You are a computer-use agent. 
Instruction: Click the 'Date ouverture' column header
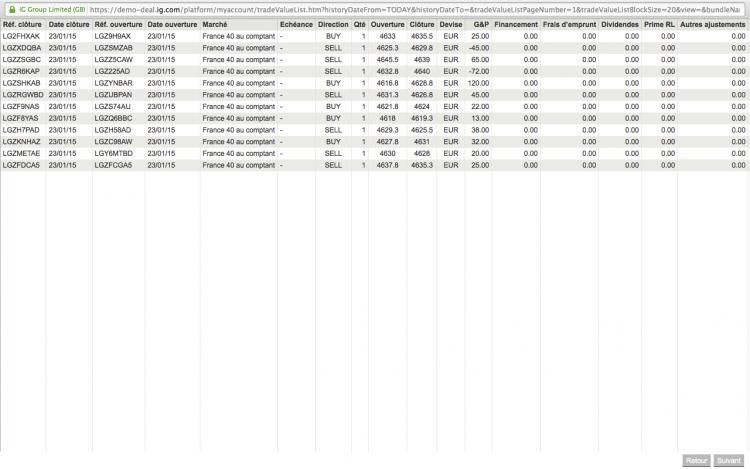click(172, 24)
